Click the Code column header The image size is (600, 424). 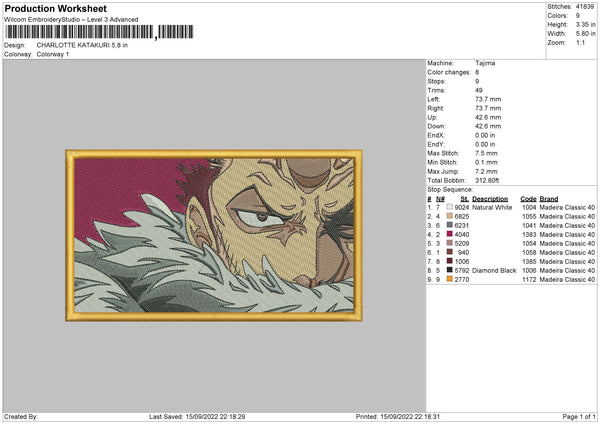[528, 199]
